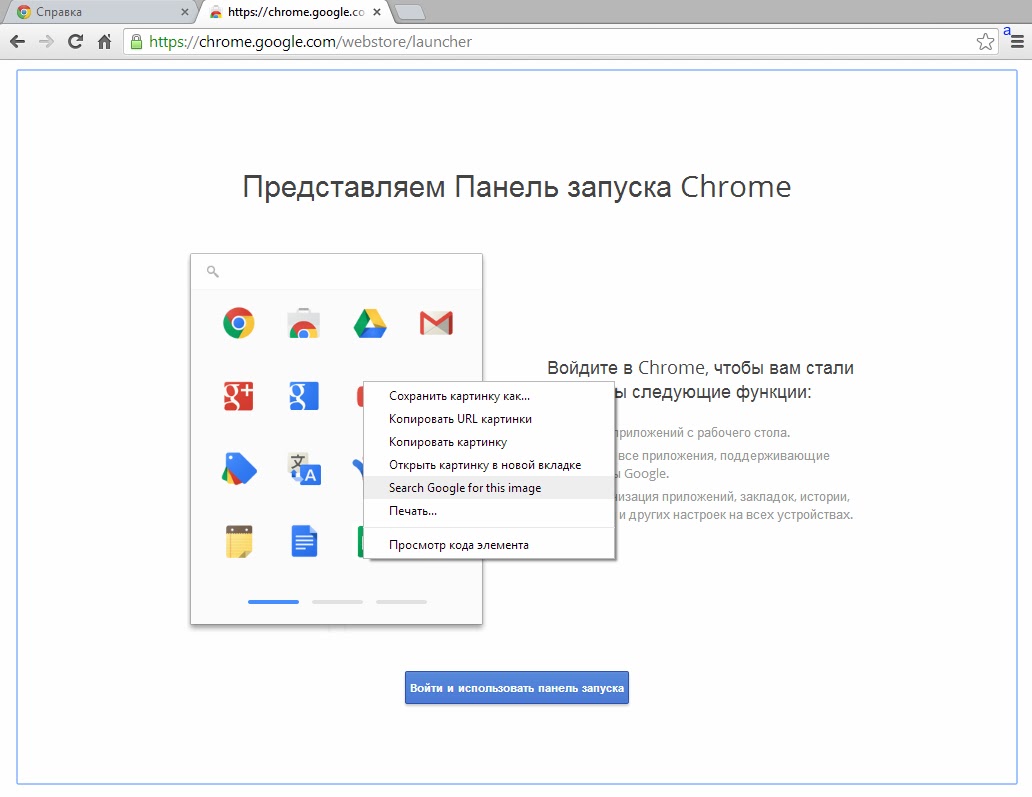Choose Копировать URL картинки

(489, 419)
